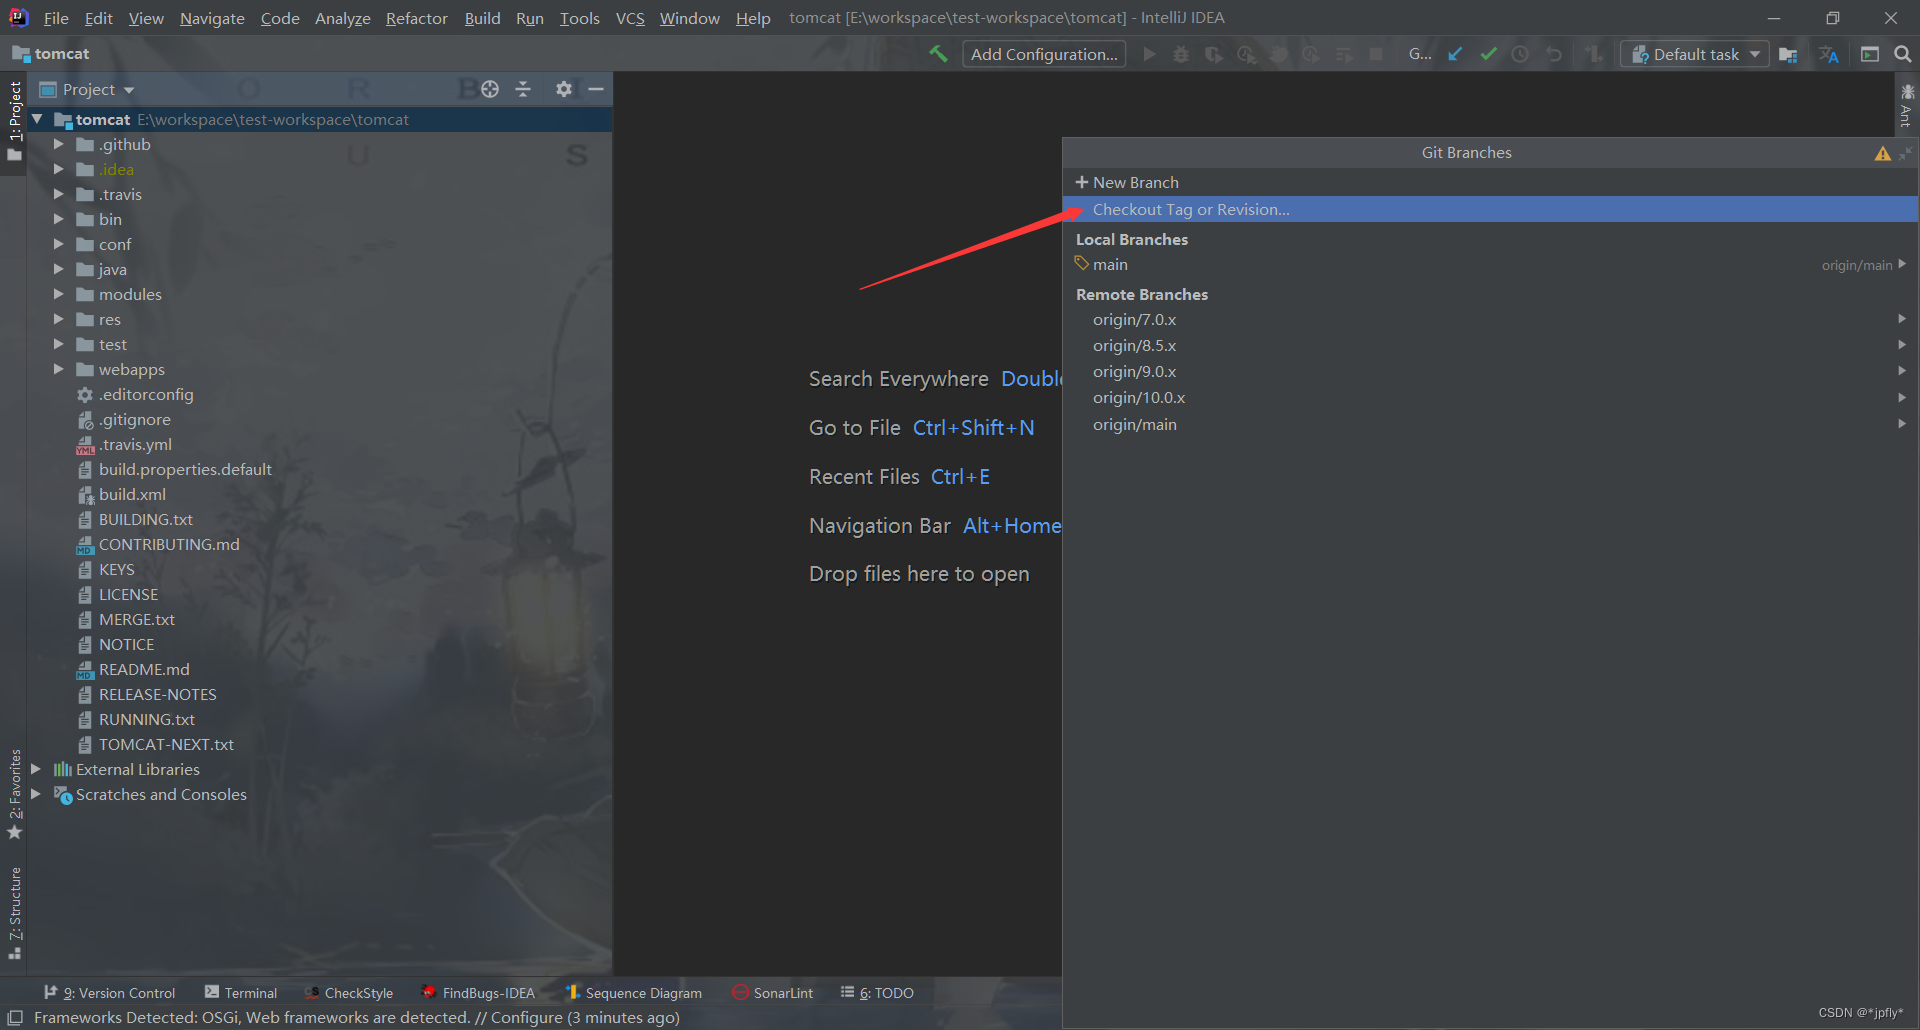Expand the modules folder
Image resolution: width=1920 pixels, height=1030 pixels.
pyautogui.click(x=58, y=294)
